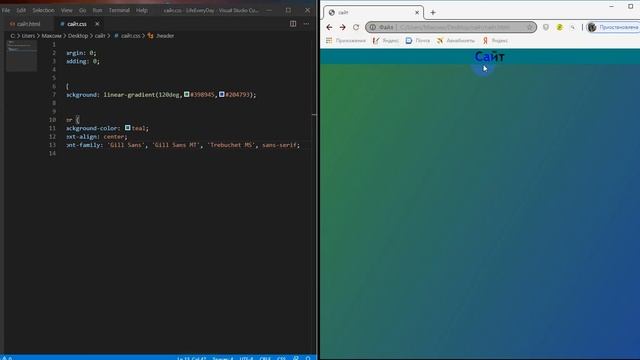
Task: Select CSS language mode in status bar
Action: [281, 358]
